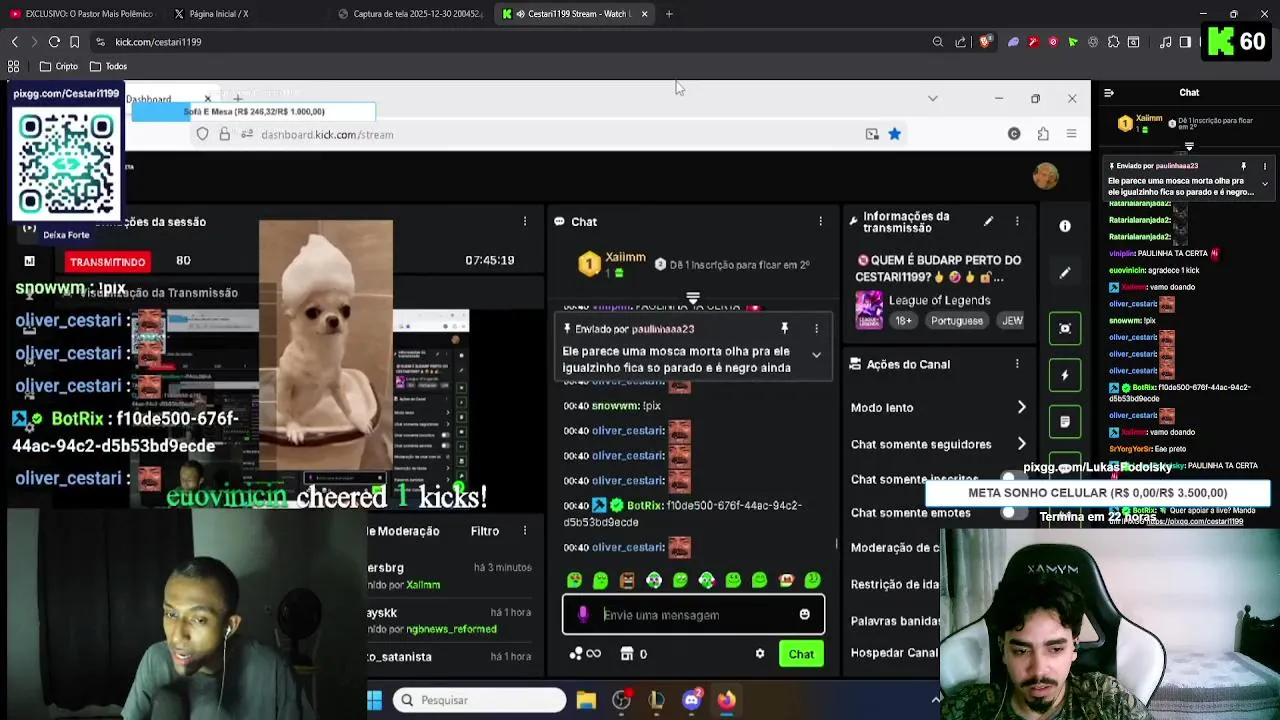Click the Portuguese language tag
The height and width of the screenshot is (720, 1280).
pyautogui.click(x=957, y=321)
